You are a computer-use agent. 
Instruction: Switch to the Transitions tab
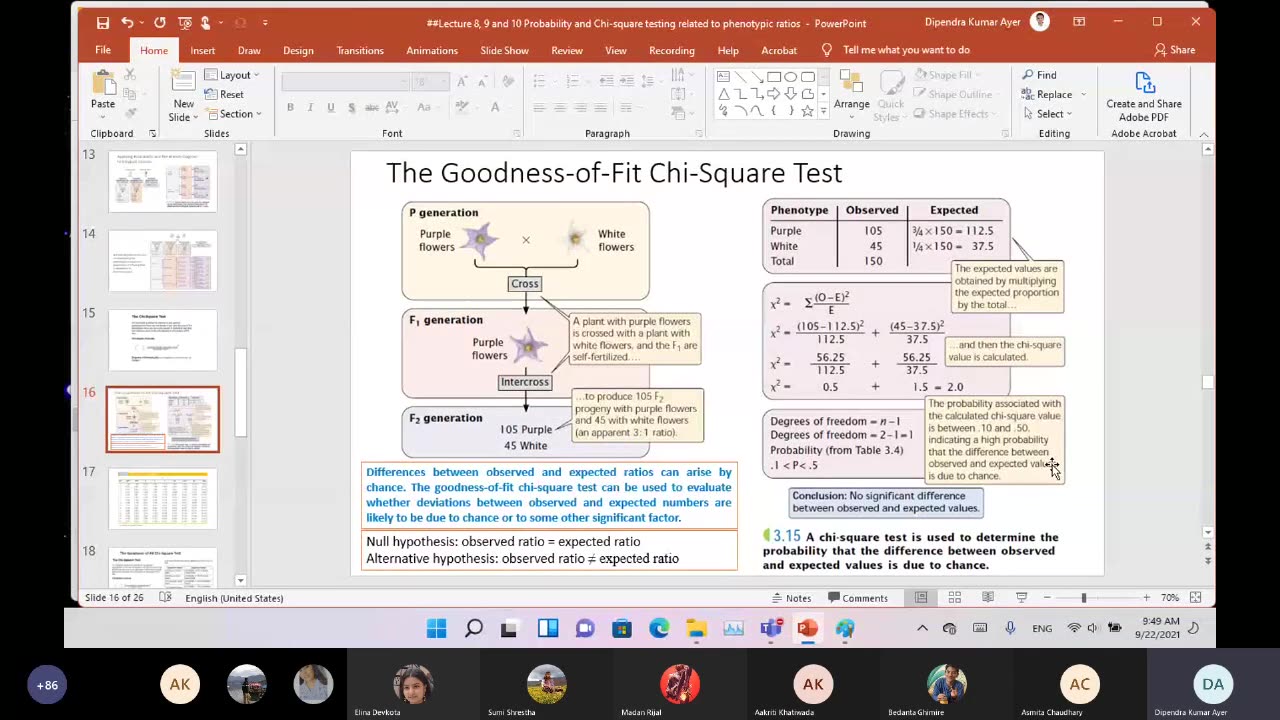coord(360,50)
